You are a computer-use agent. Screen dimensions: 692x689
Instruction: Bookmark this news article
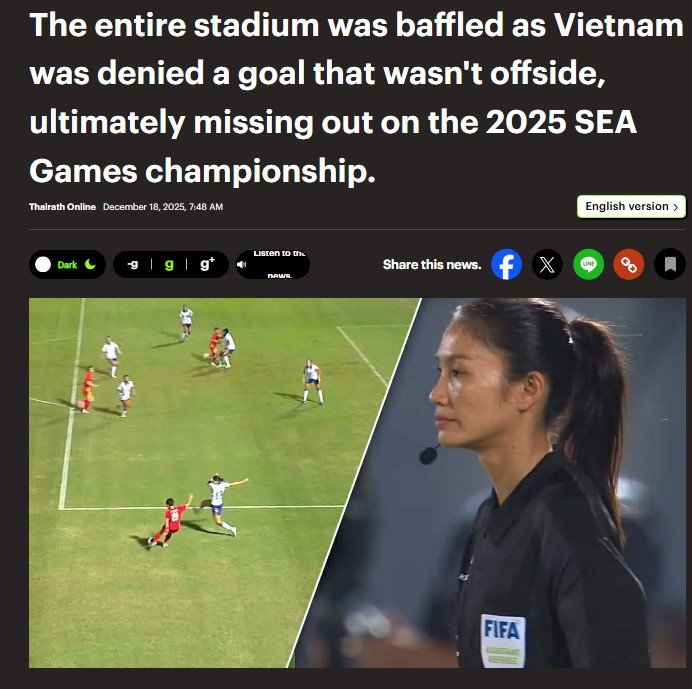[x=670, y=264]
